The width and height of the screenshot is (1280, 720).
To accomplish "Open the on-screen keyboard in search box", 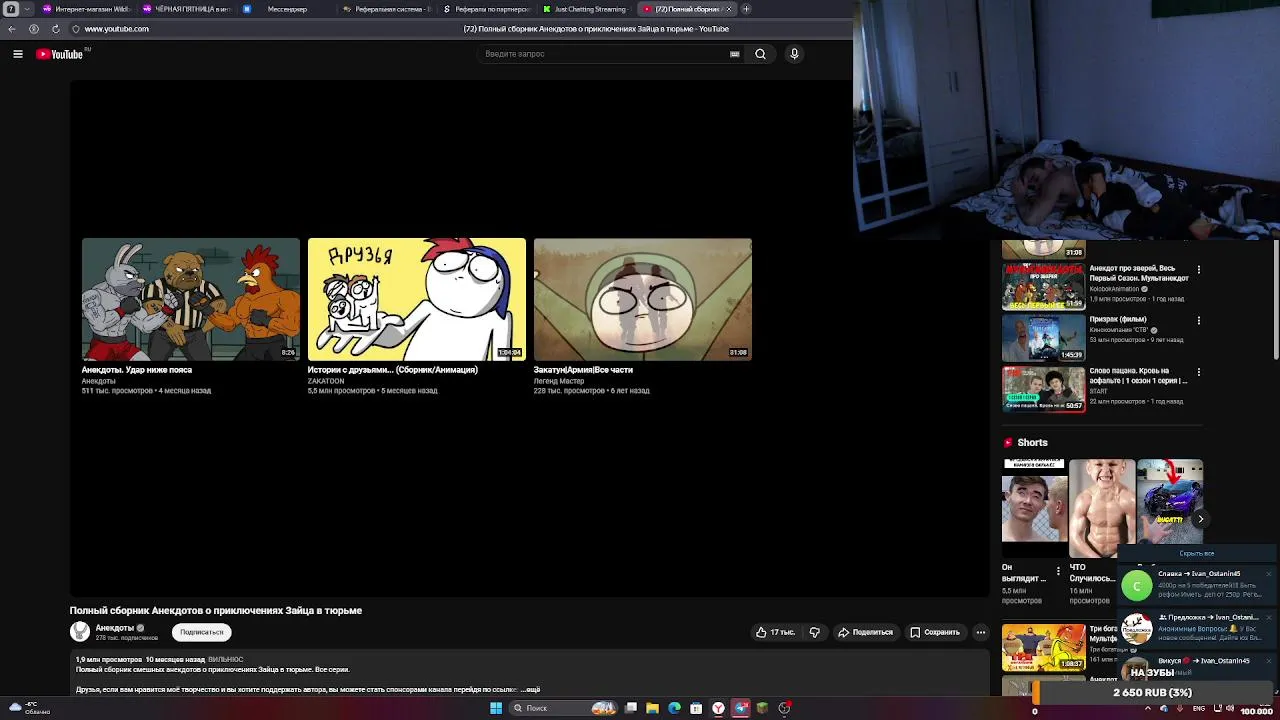I will click(x=735, y=54).
